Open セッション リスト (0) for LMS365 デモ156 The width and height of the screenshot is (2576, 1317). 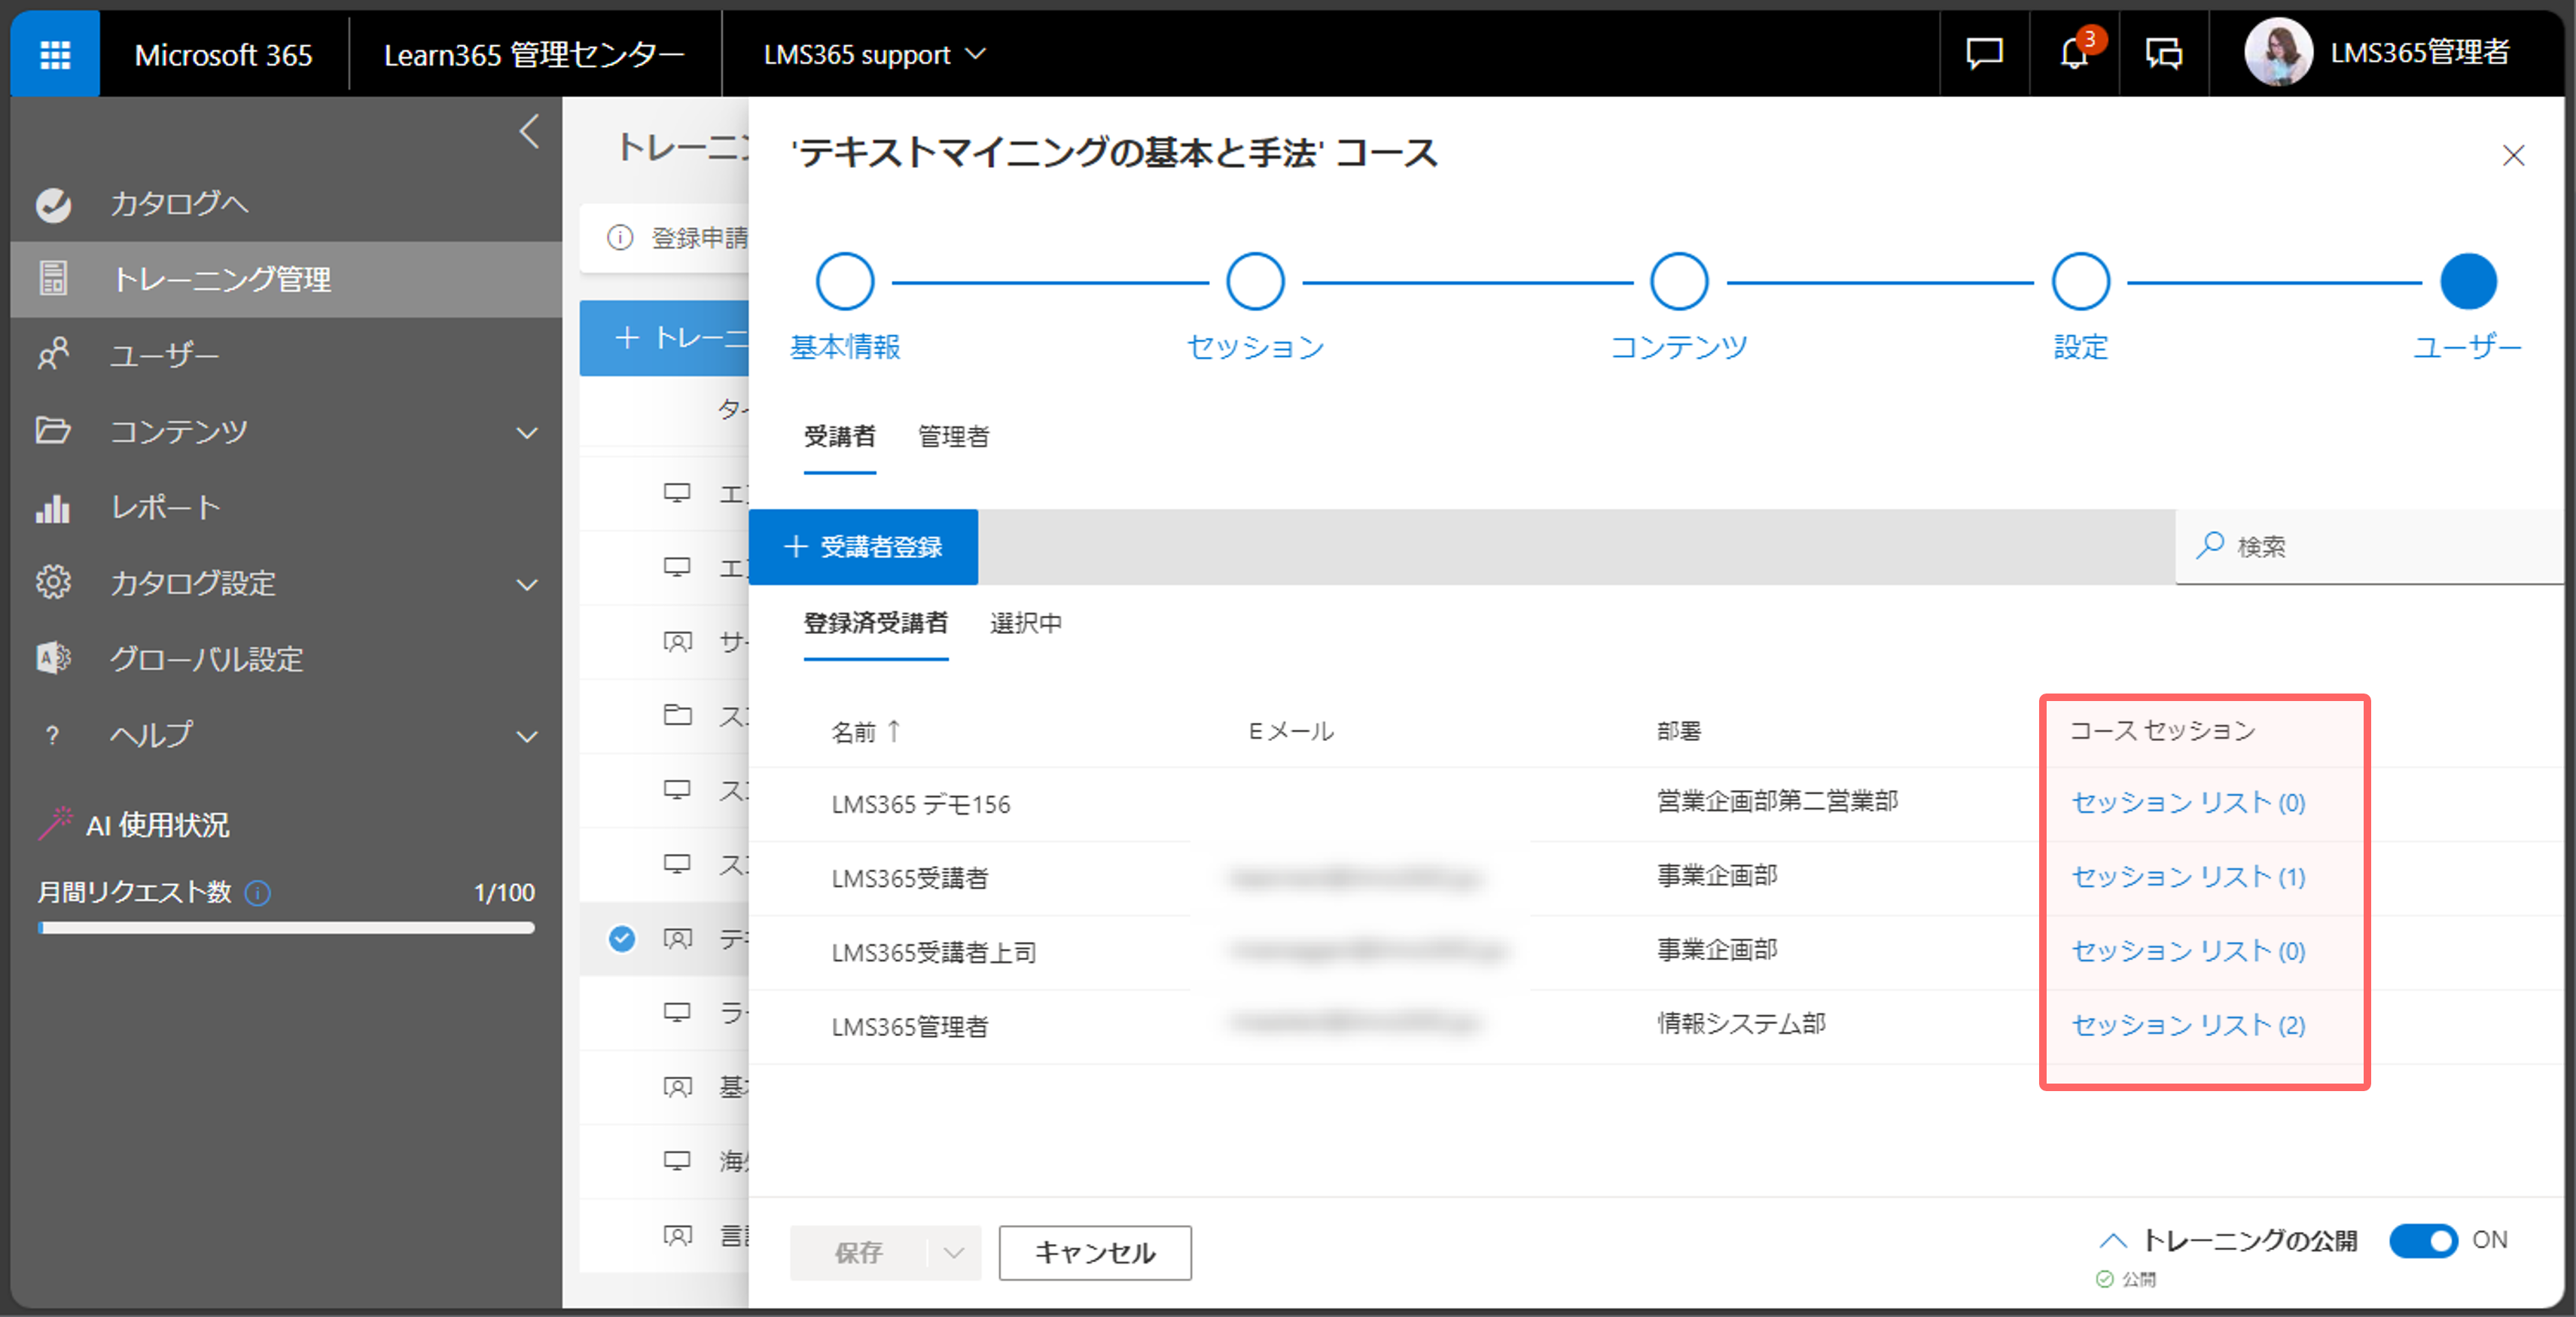pyautogui.click(x=2188, y=802)
